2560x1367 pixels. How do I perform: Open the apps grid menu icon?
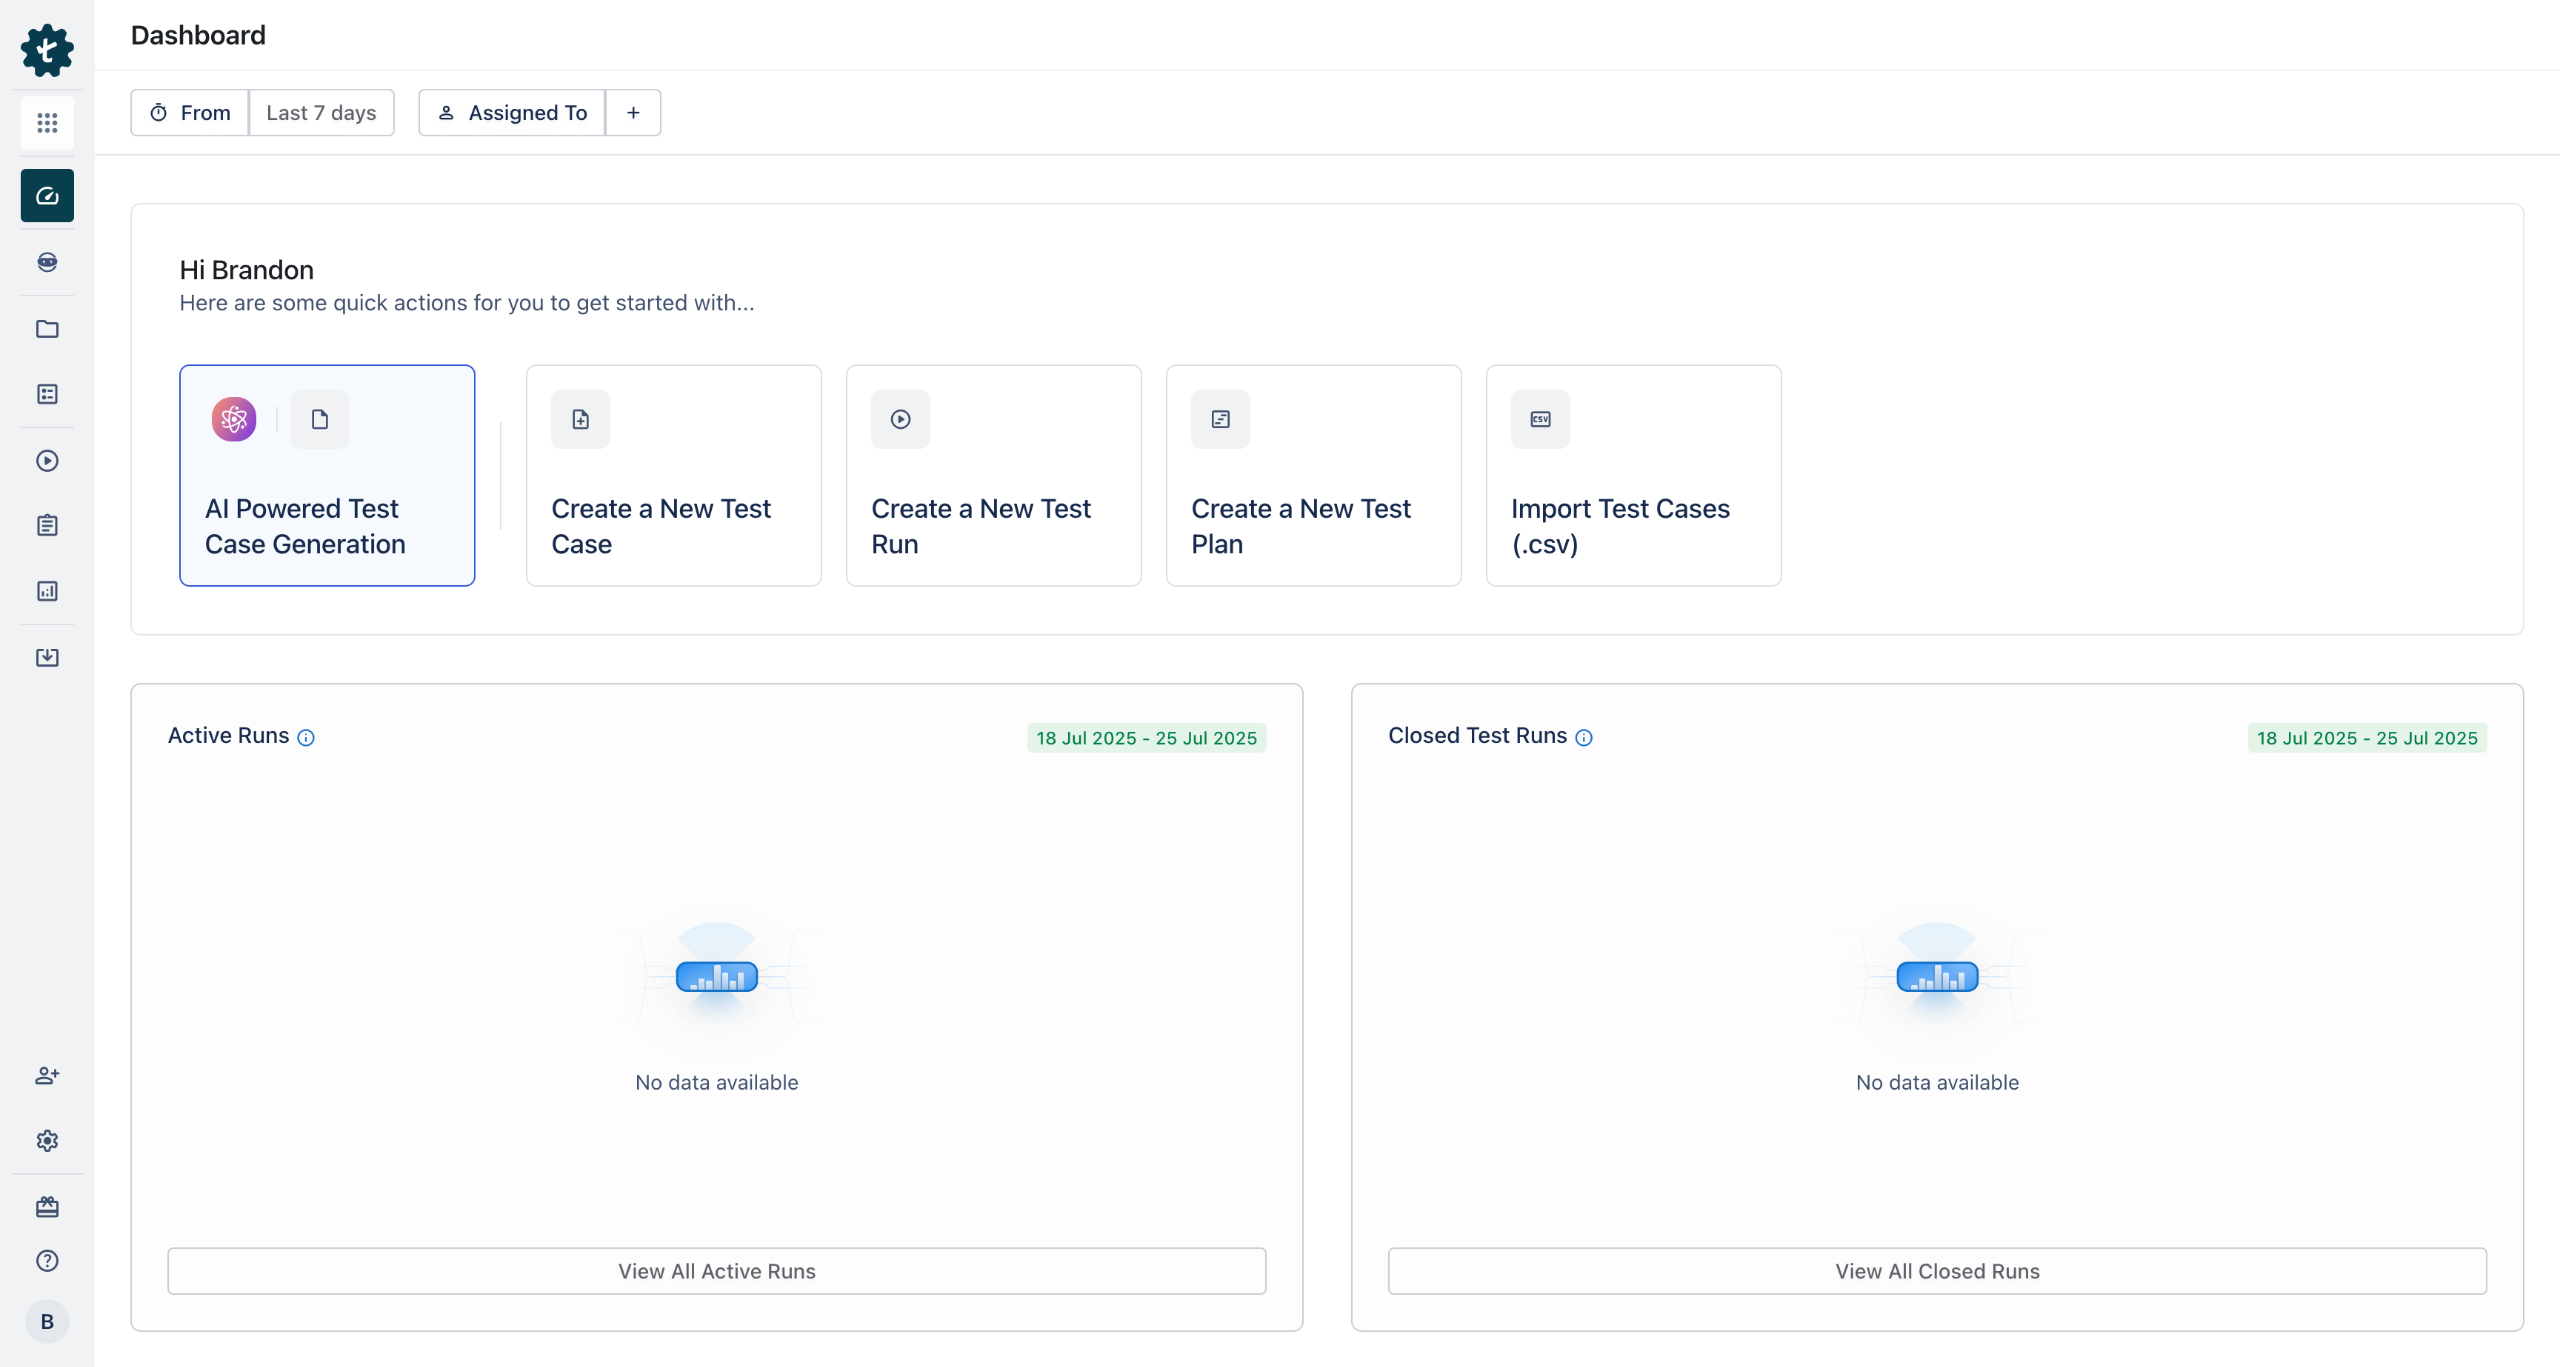(47, 123)
